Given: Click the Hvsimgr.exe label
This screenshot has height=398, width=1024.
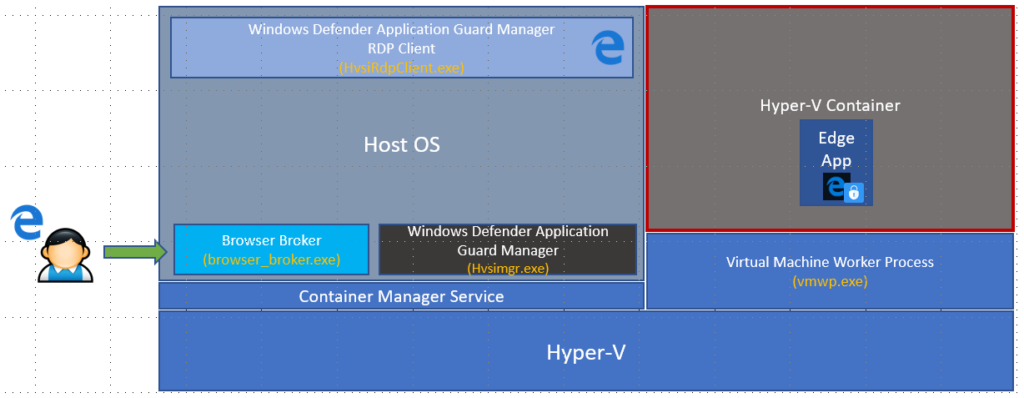Looking at the screenshot, I should 507,268.
